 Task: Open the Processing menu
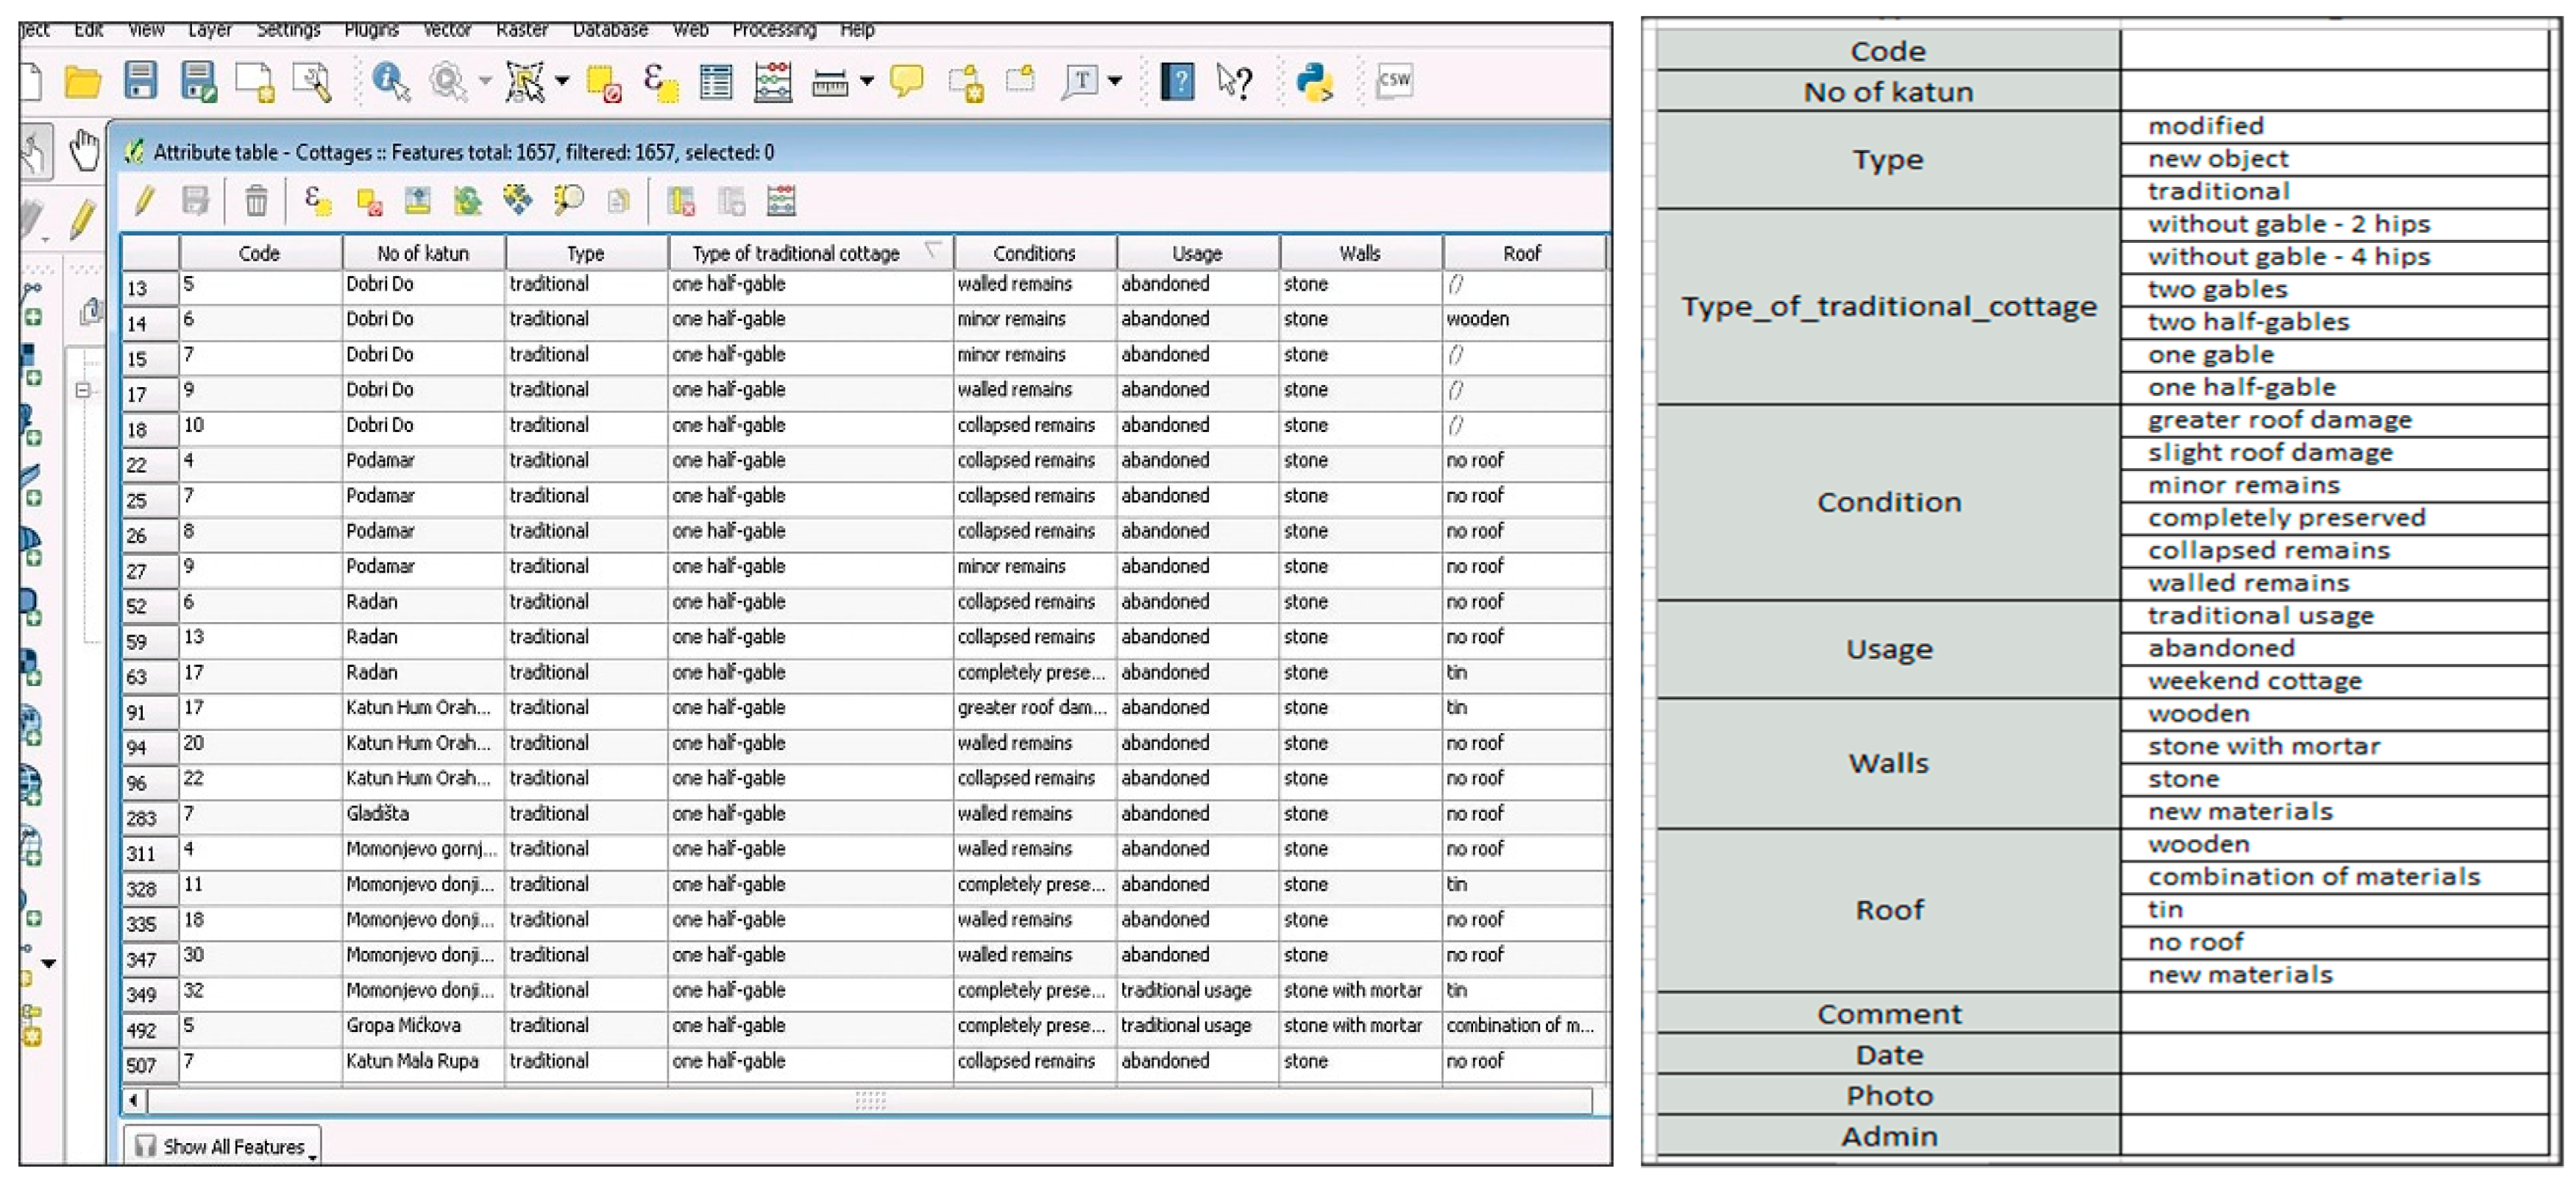[773, 30]
